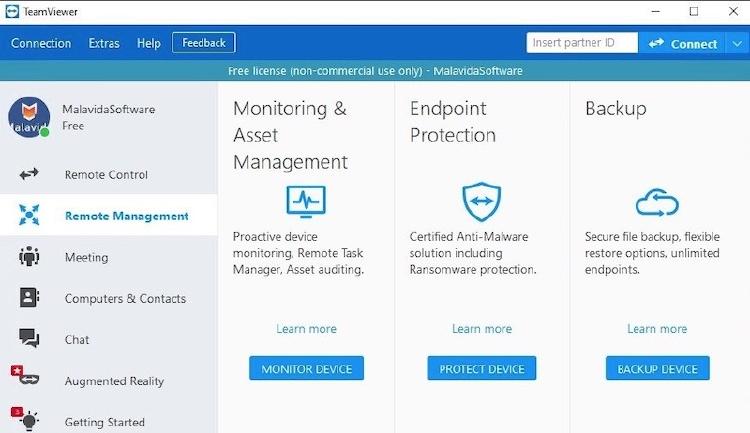Viewport: 750px width, 433px height.
Task: Open the Meeting people icon
Action: [x=29, y=257]
